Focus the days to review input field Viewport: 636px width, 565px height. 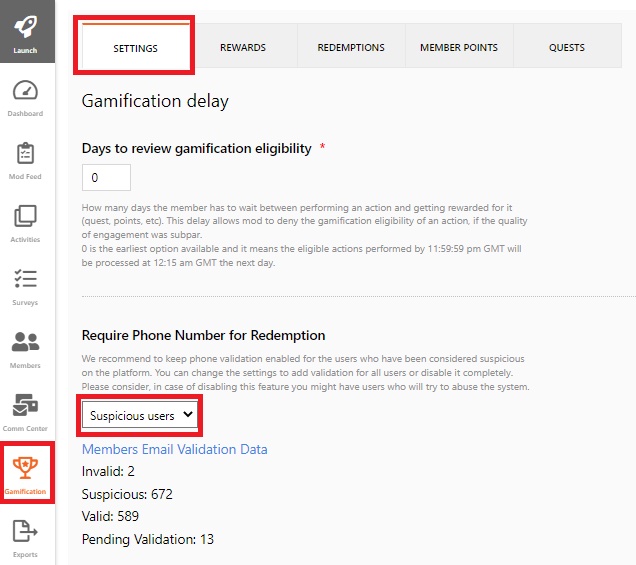point(106,177)
